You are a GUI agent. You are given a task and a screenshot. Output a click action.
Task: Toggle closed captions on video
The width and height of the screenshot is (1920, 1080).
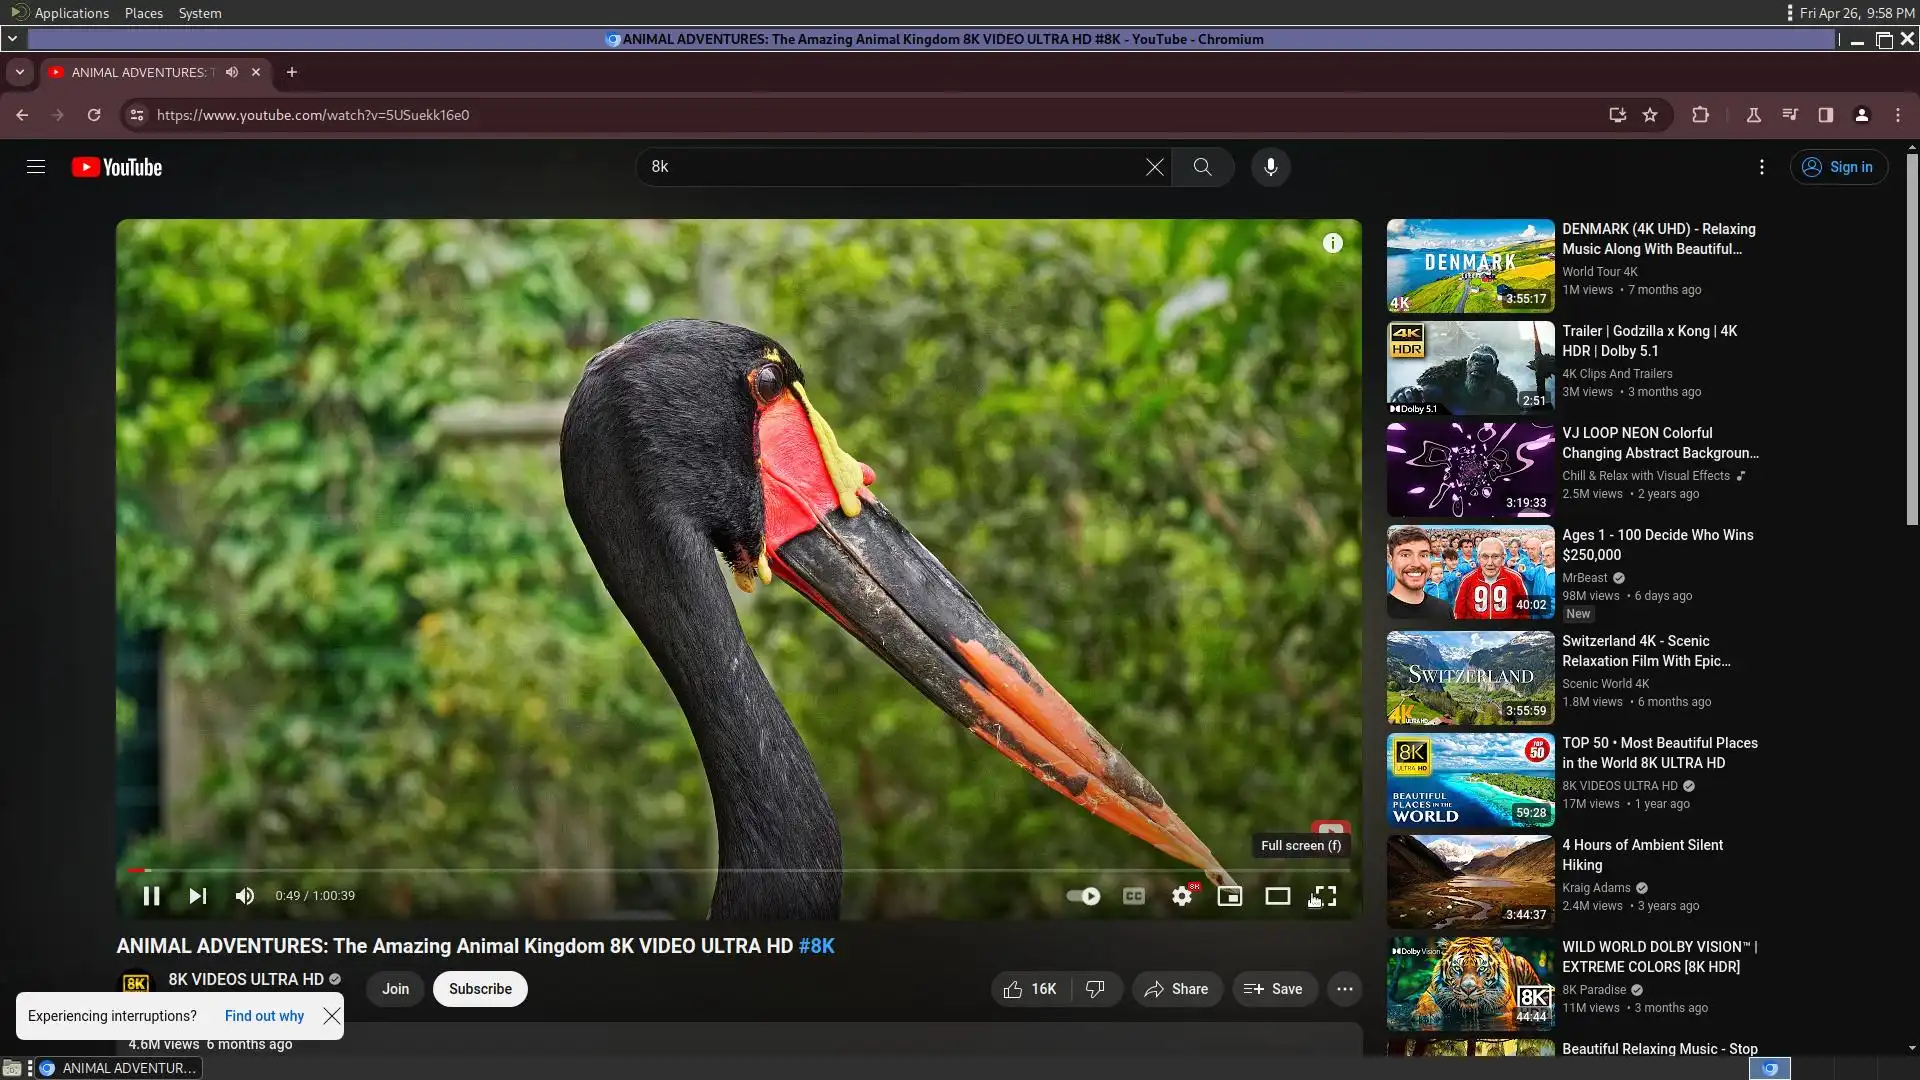[x=1133, y=896]
